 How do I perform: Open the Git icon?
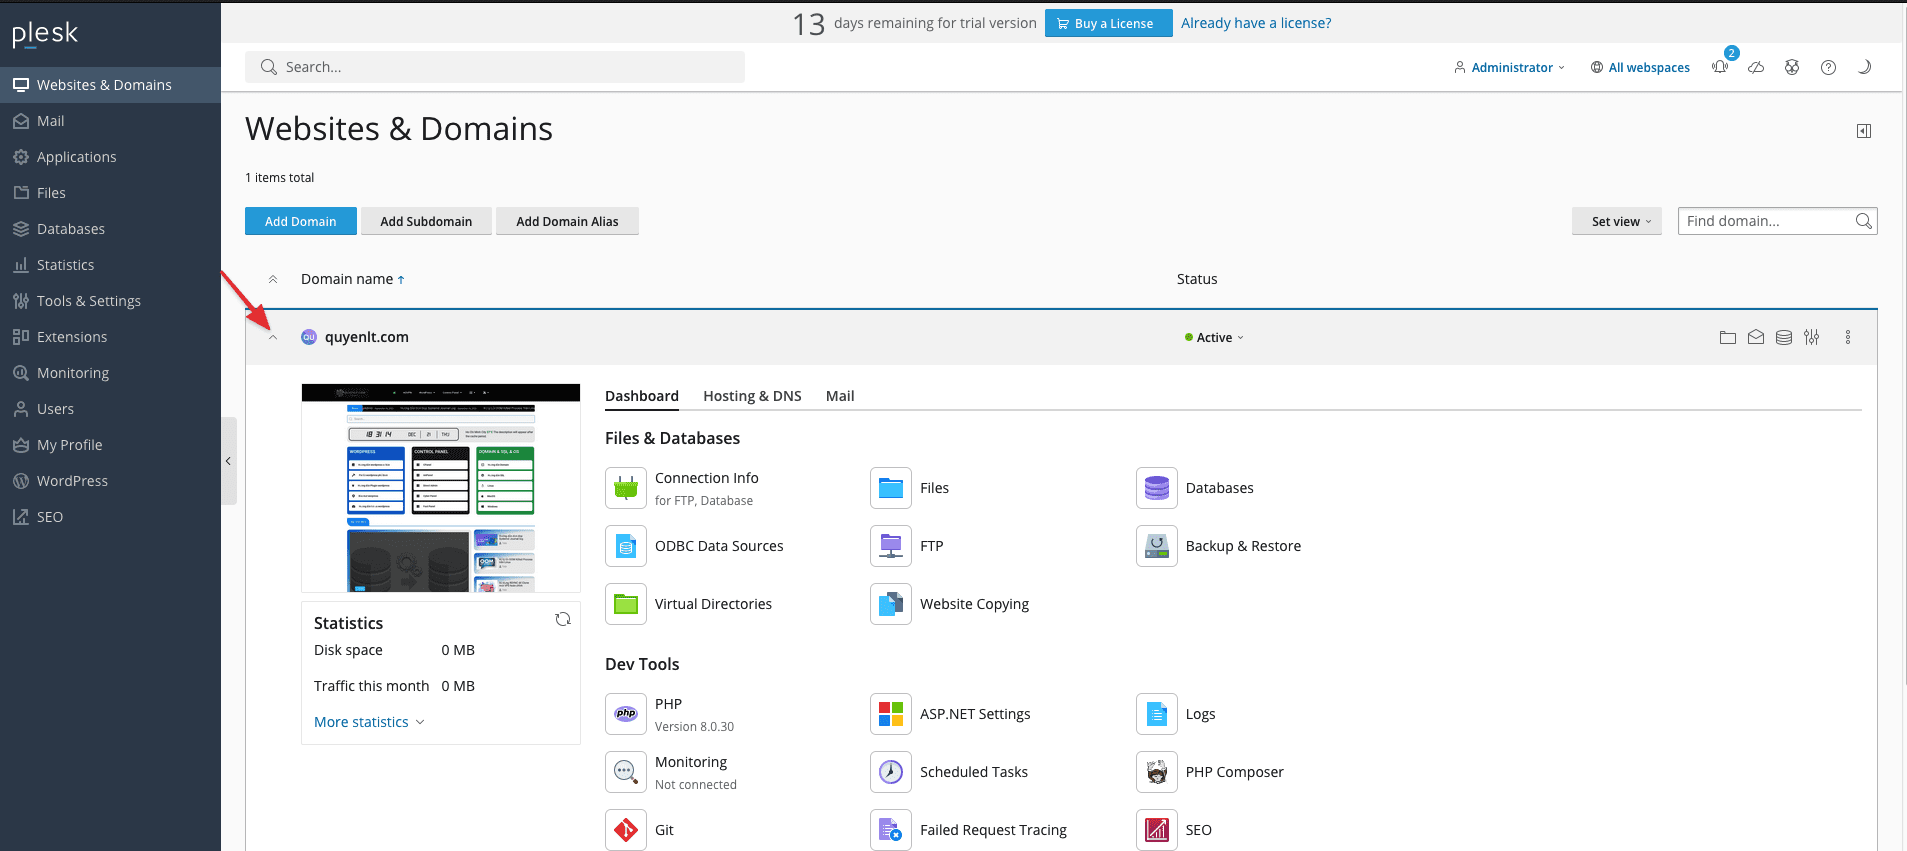(626, 830)
